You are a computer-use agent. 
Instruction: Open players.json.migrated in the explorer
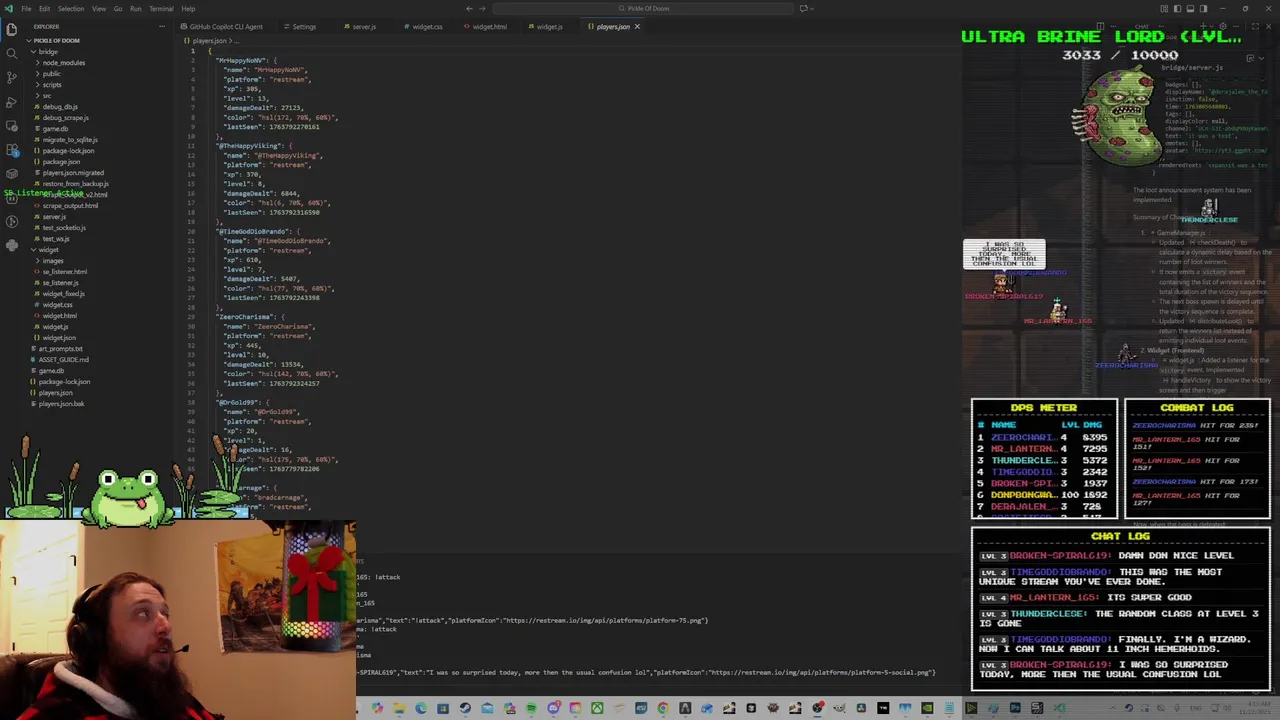click(x=73, y=172)
